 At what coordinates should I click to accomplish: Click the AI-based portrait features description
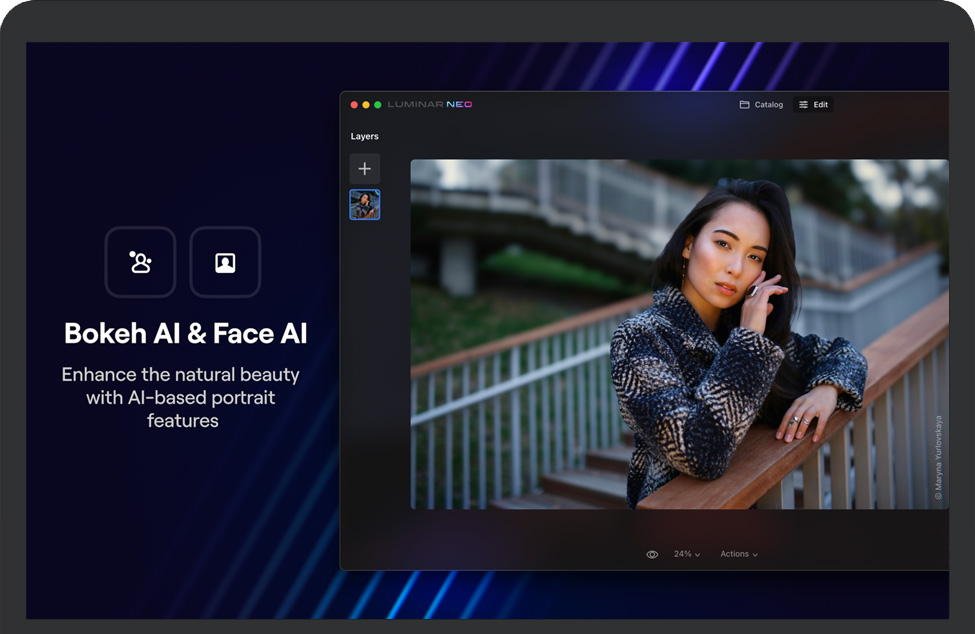(181, 397)
